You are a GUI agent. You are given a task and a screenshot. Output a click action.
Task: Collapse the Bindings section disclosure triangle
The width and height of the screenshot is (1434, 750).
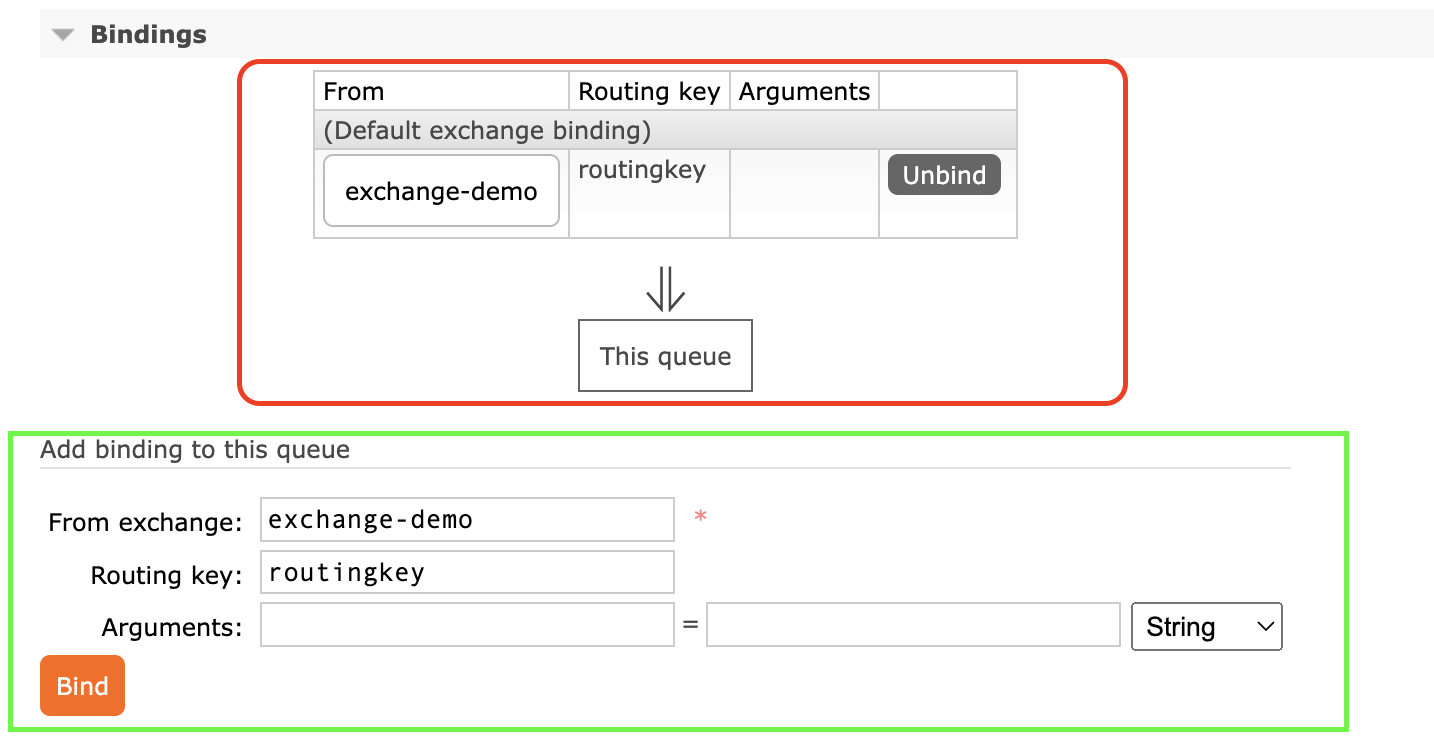[x=62, y=33]
